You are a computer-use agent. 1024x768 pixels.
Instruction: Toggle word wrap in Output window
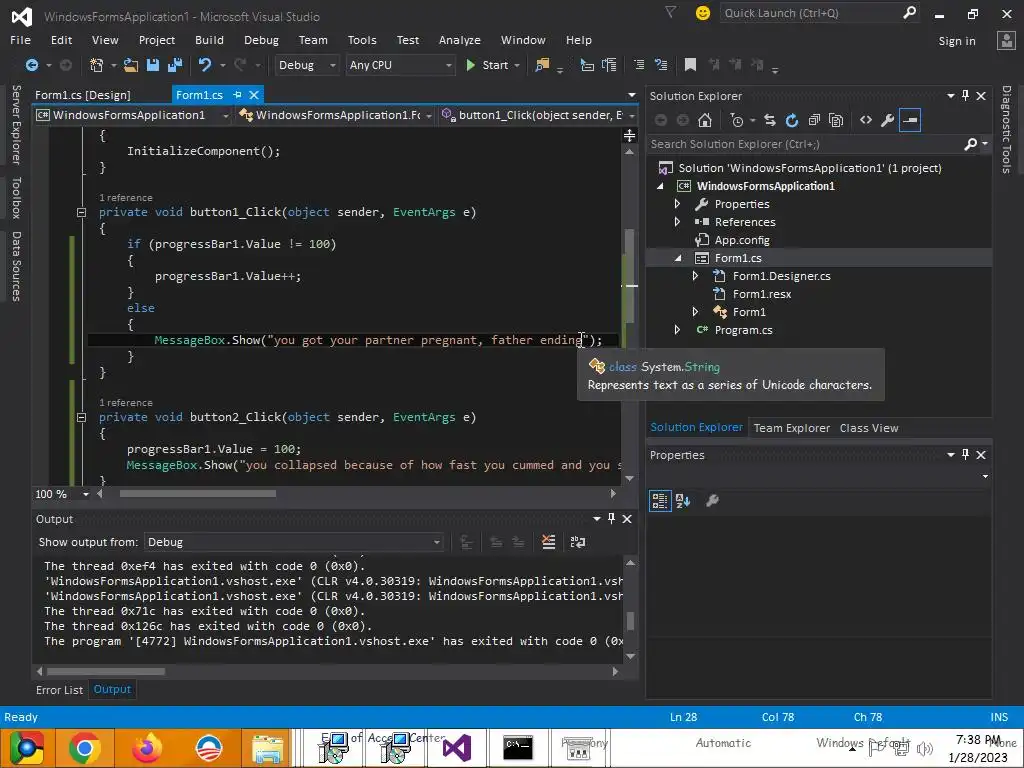click(578, 541)
